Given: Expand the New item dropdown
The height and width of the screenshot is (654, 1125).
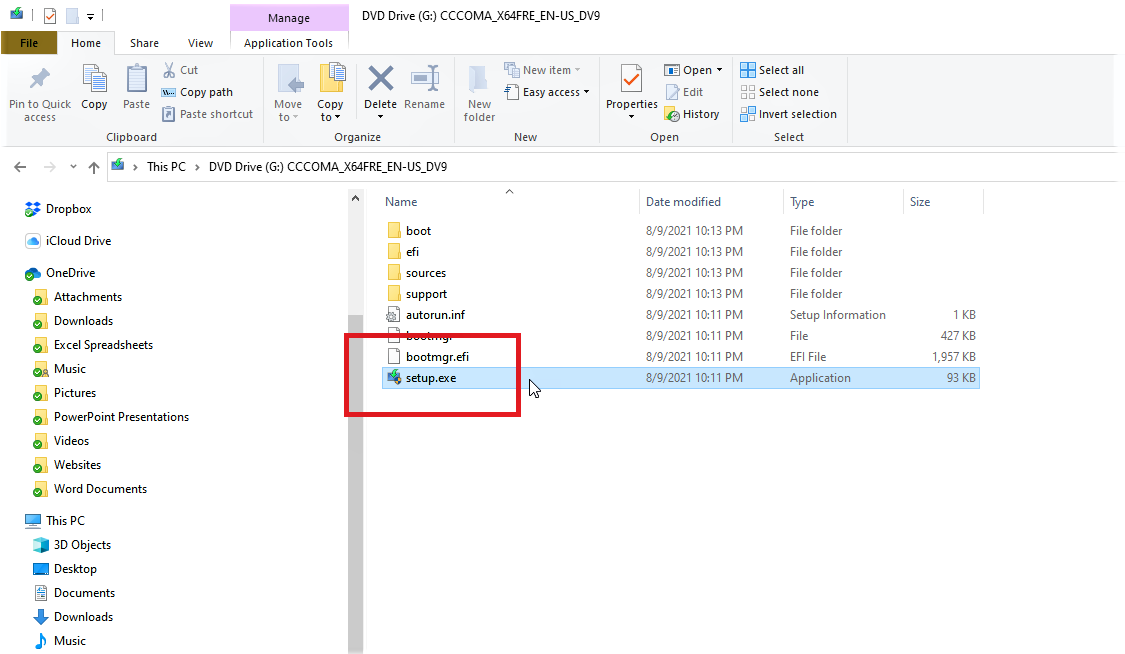Looking at the screenshot, I should coord(543,69).
